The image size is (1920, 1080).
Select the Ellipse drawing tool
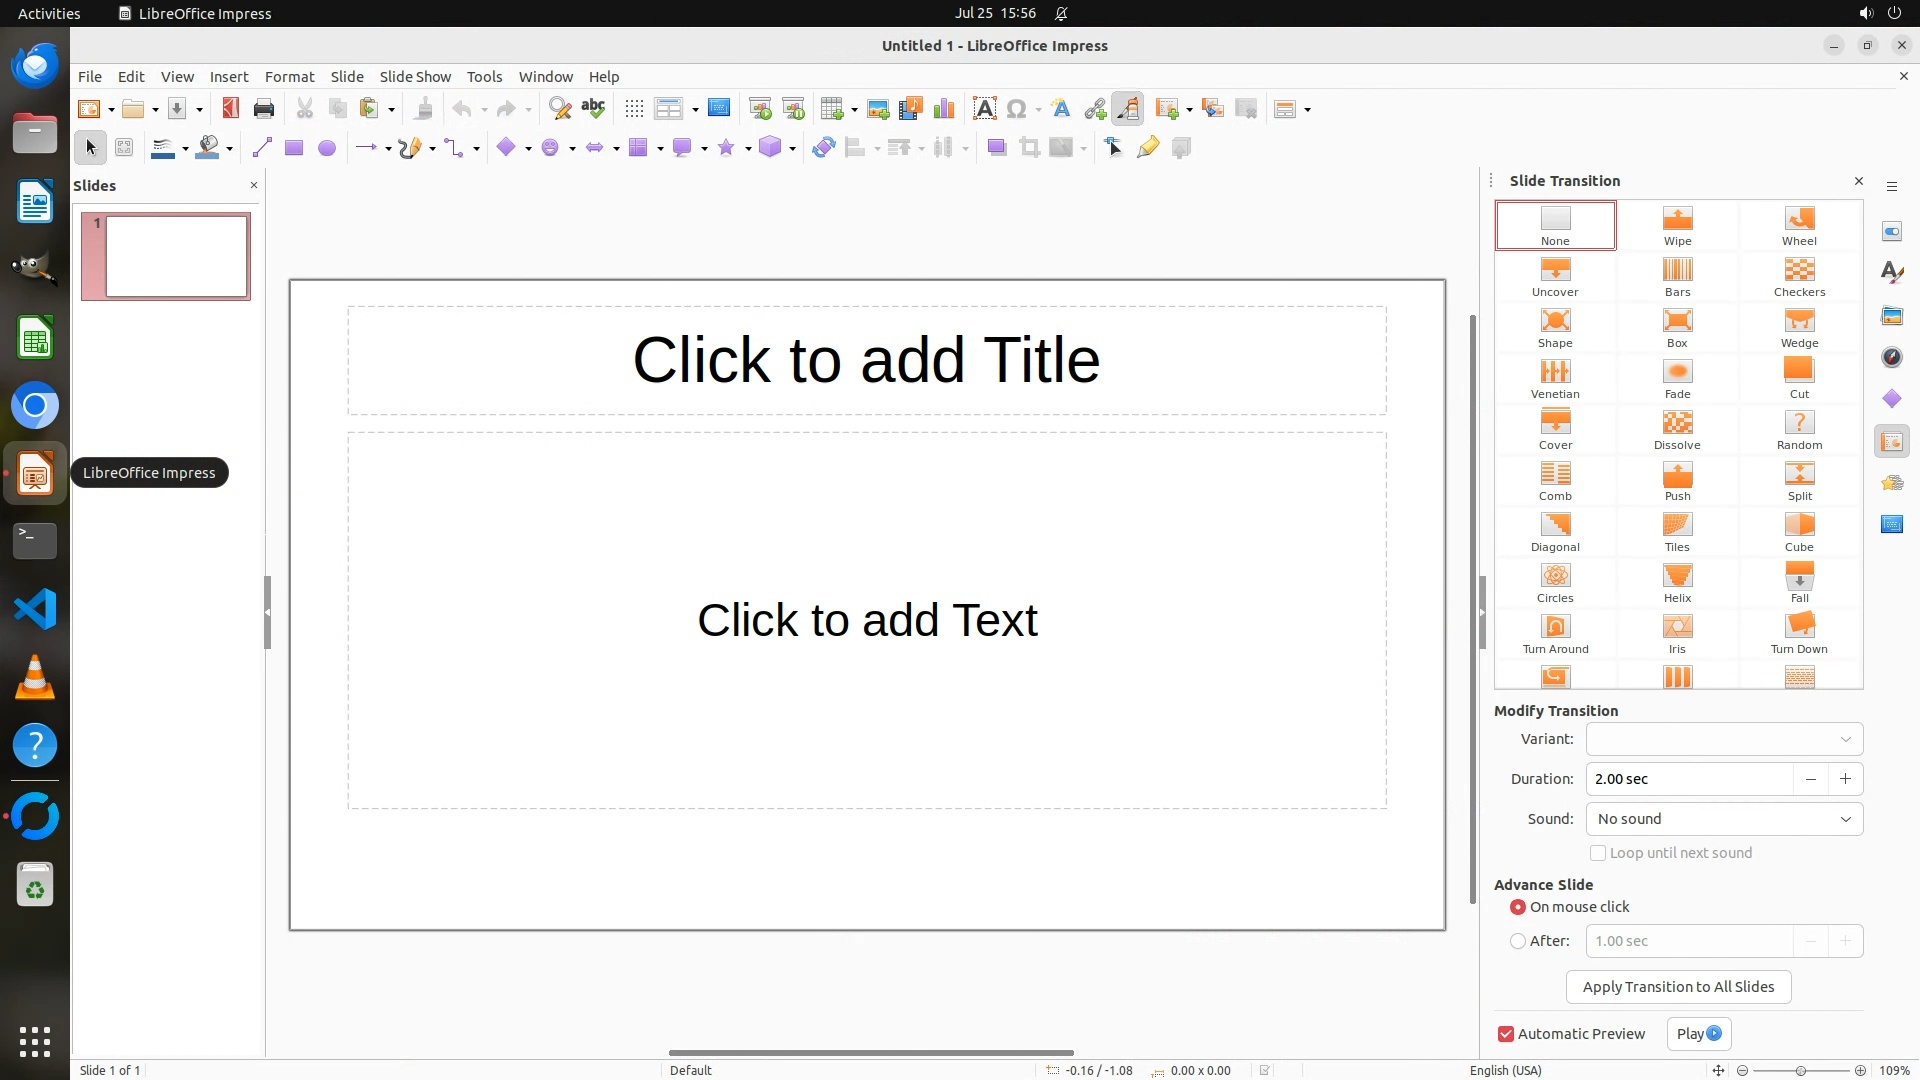(x=326, y=148)
